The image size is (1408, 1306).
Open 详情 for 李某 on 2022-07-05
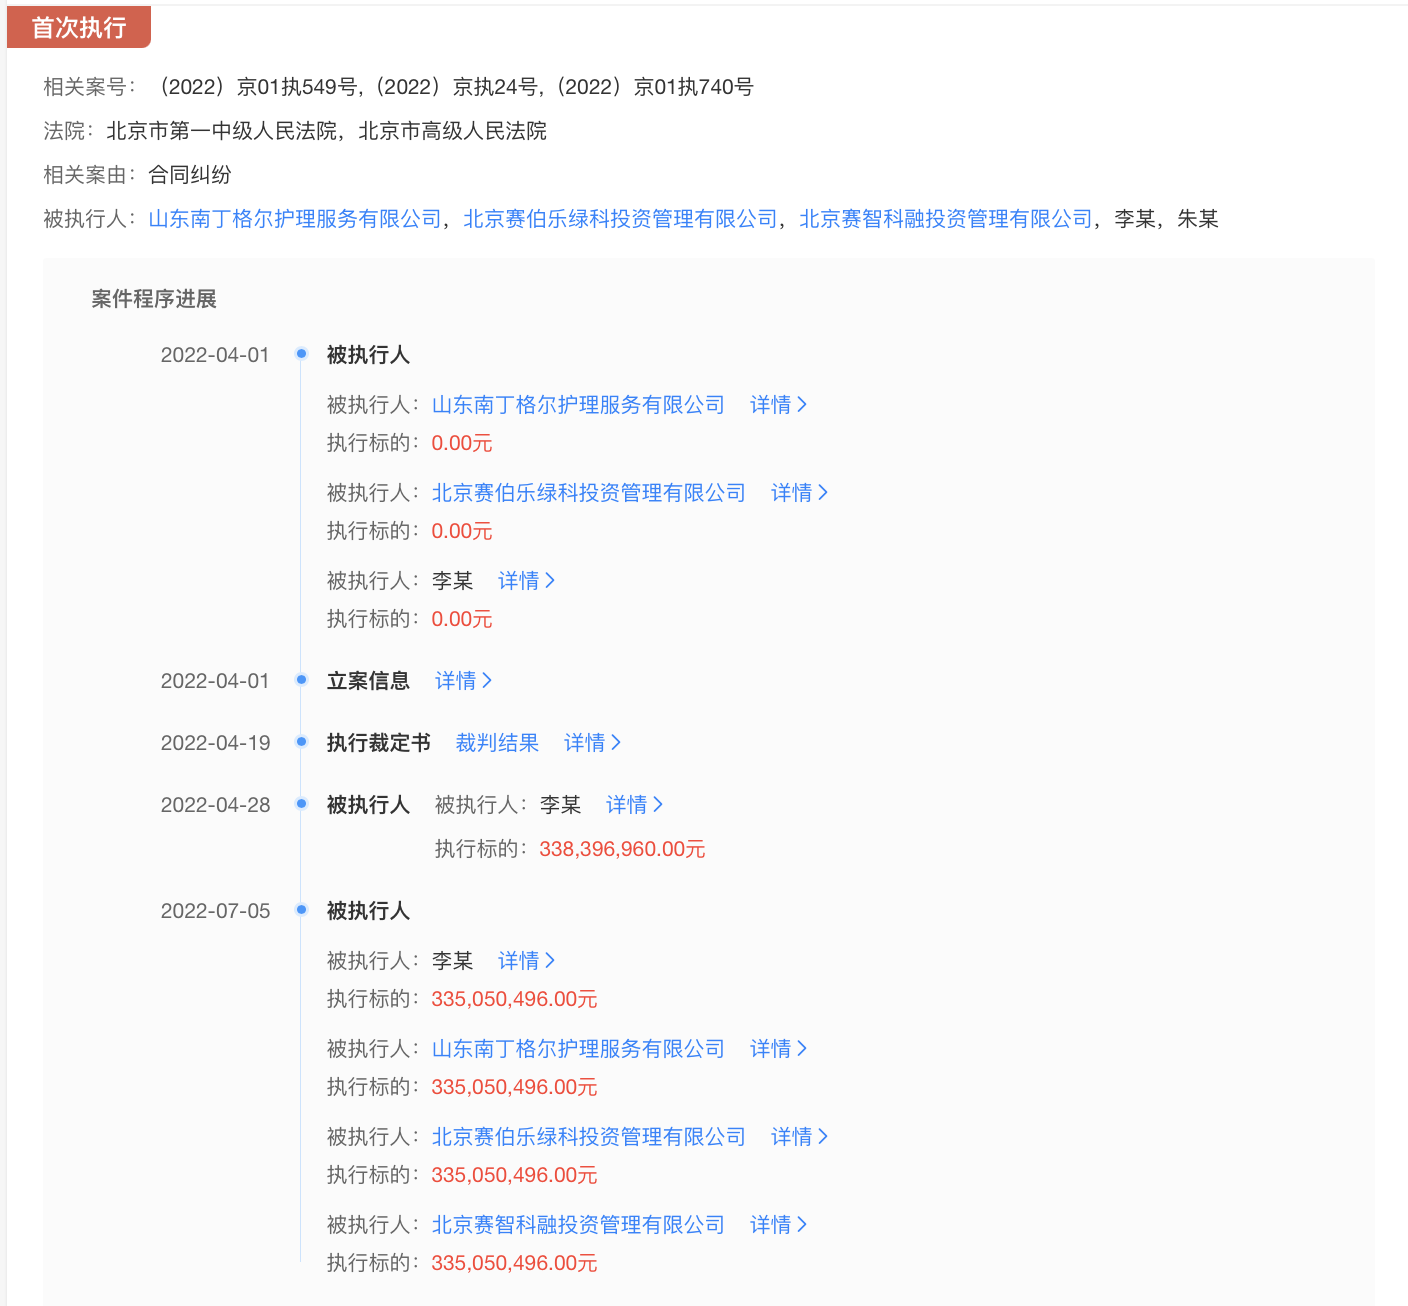pyautogui.click(x=526, y=961)
